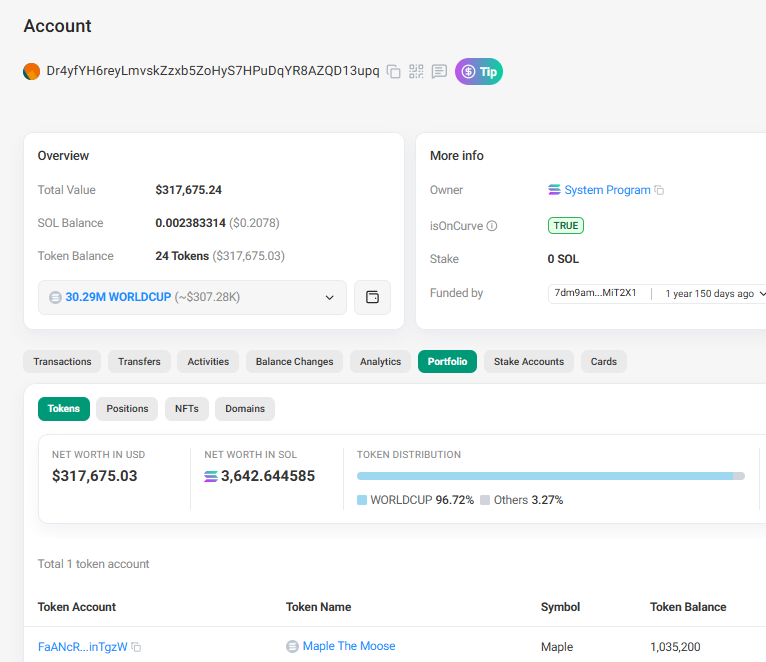Click the 1,035,200 token balance cell
766x662 pixels.
click(x=675, y=647)
